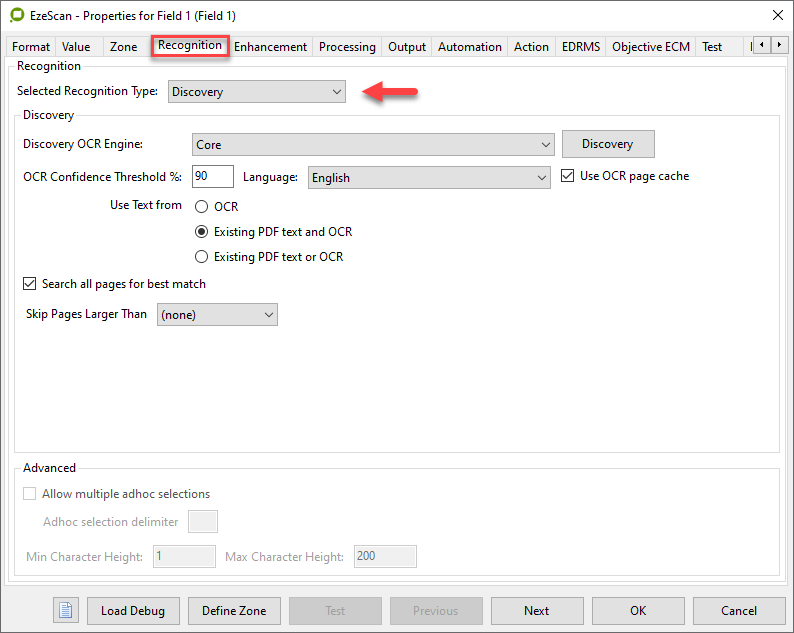Expand the Skip Pages Larger Than dropdown
This screenshot has height=633, width=794.
[x=217, y=315]
